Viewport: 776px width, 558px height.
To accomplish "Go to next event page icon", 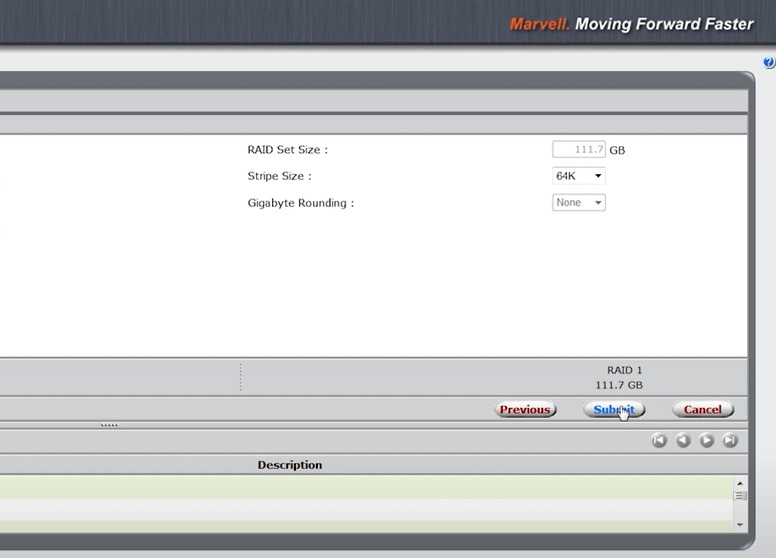I will (707, 440).
